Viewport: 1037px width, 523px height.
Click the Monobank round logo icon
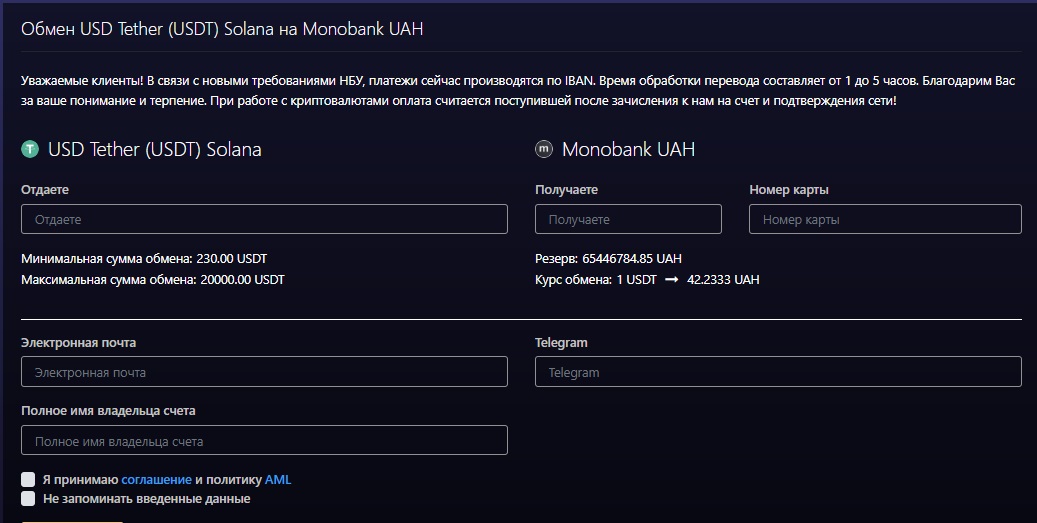[x=544, y=149]
